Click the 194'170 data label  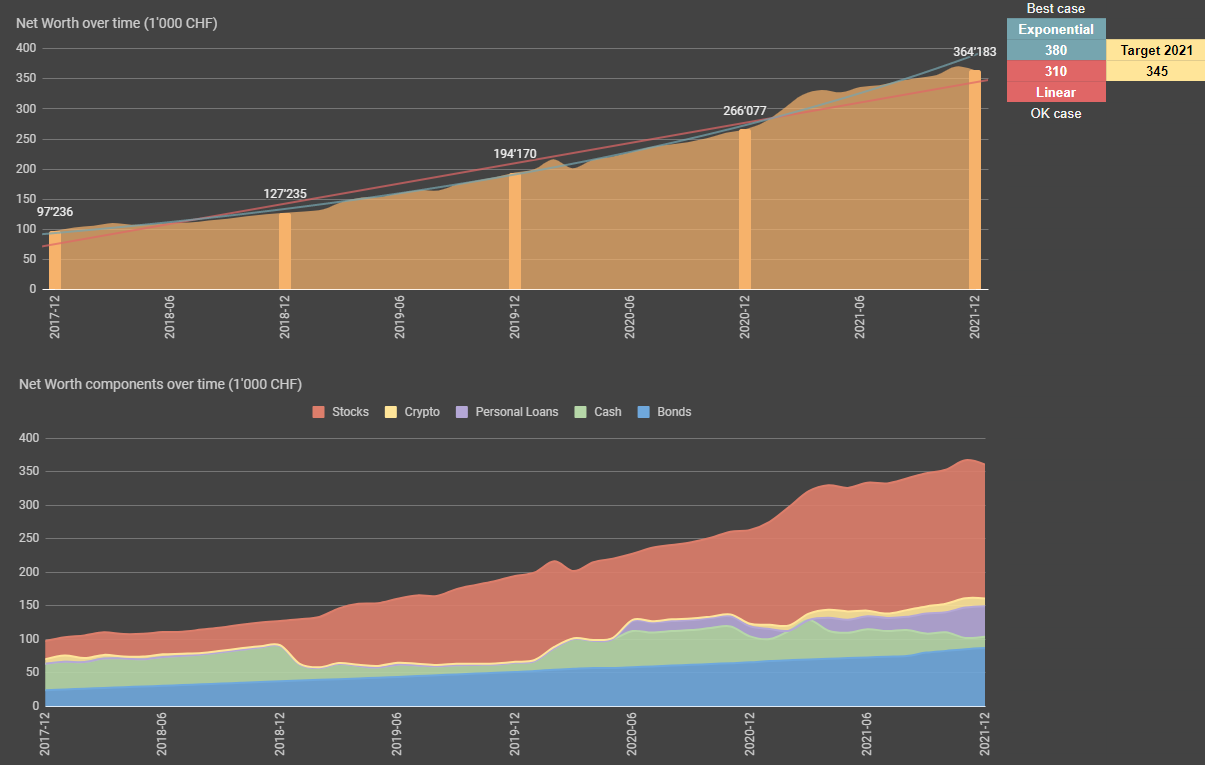tap(515, 154)
